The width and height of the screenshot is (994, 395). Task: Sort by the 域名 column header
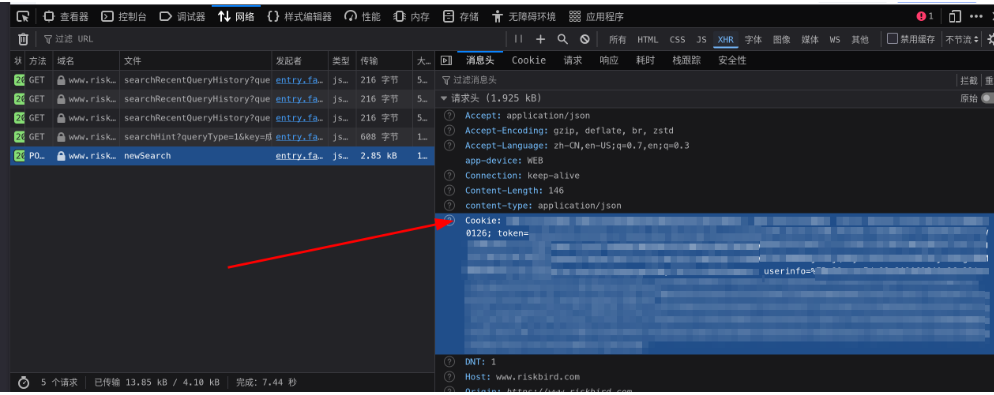click(x=86, y=61)
